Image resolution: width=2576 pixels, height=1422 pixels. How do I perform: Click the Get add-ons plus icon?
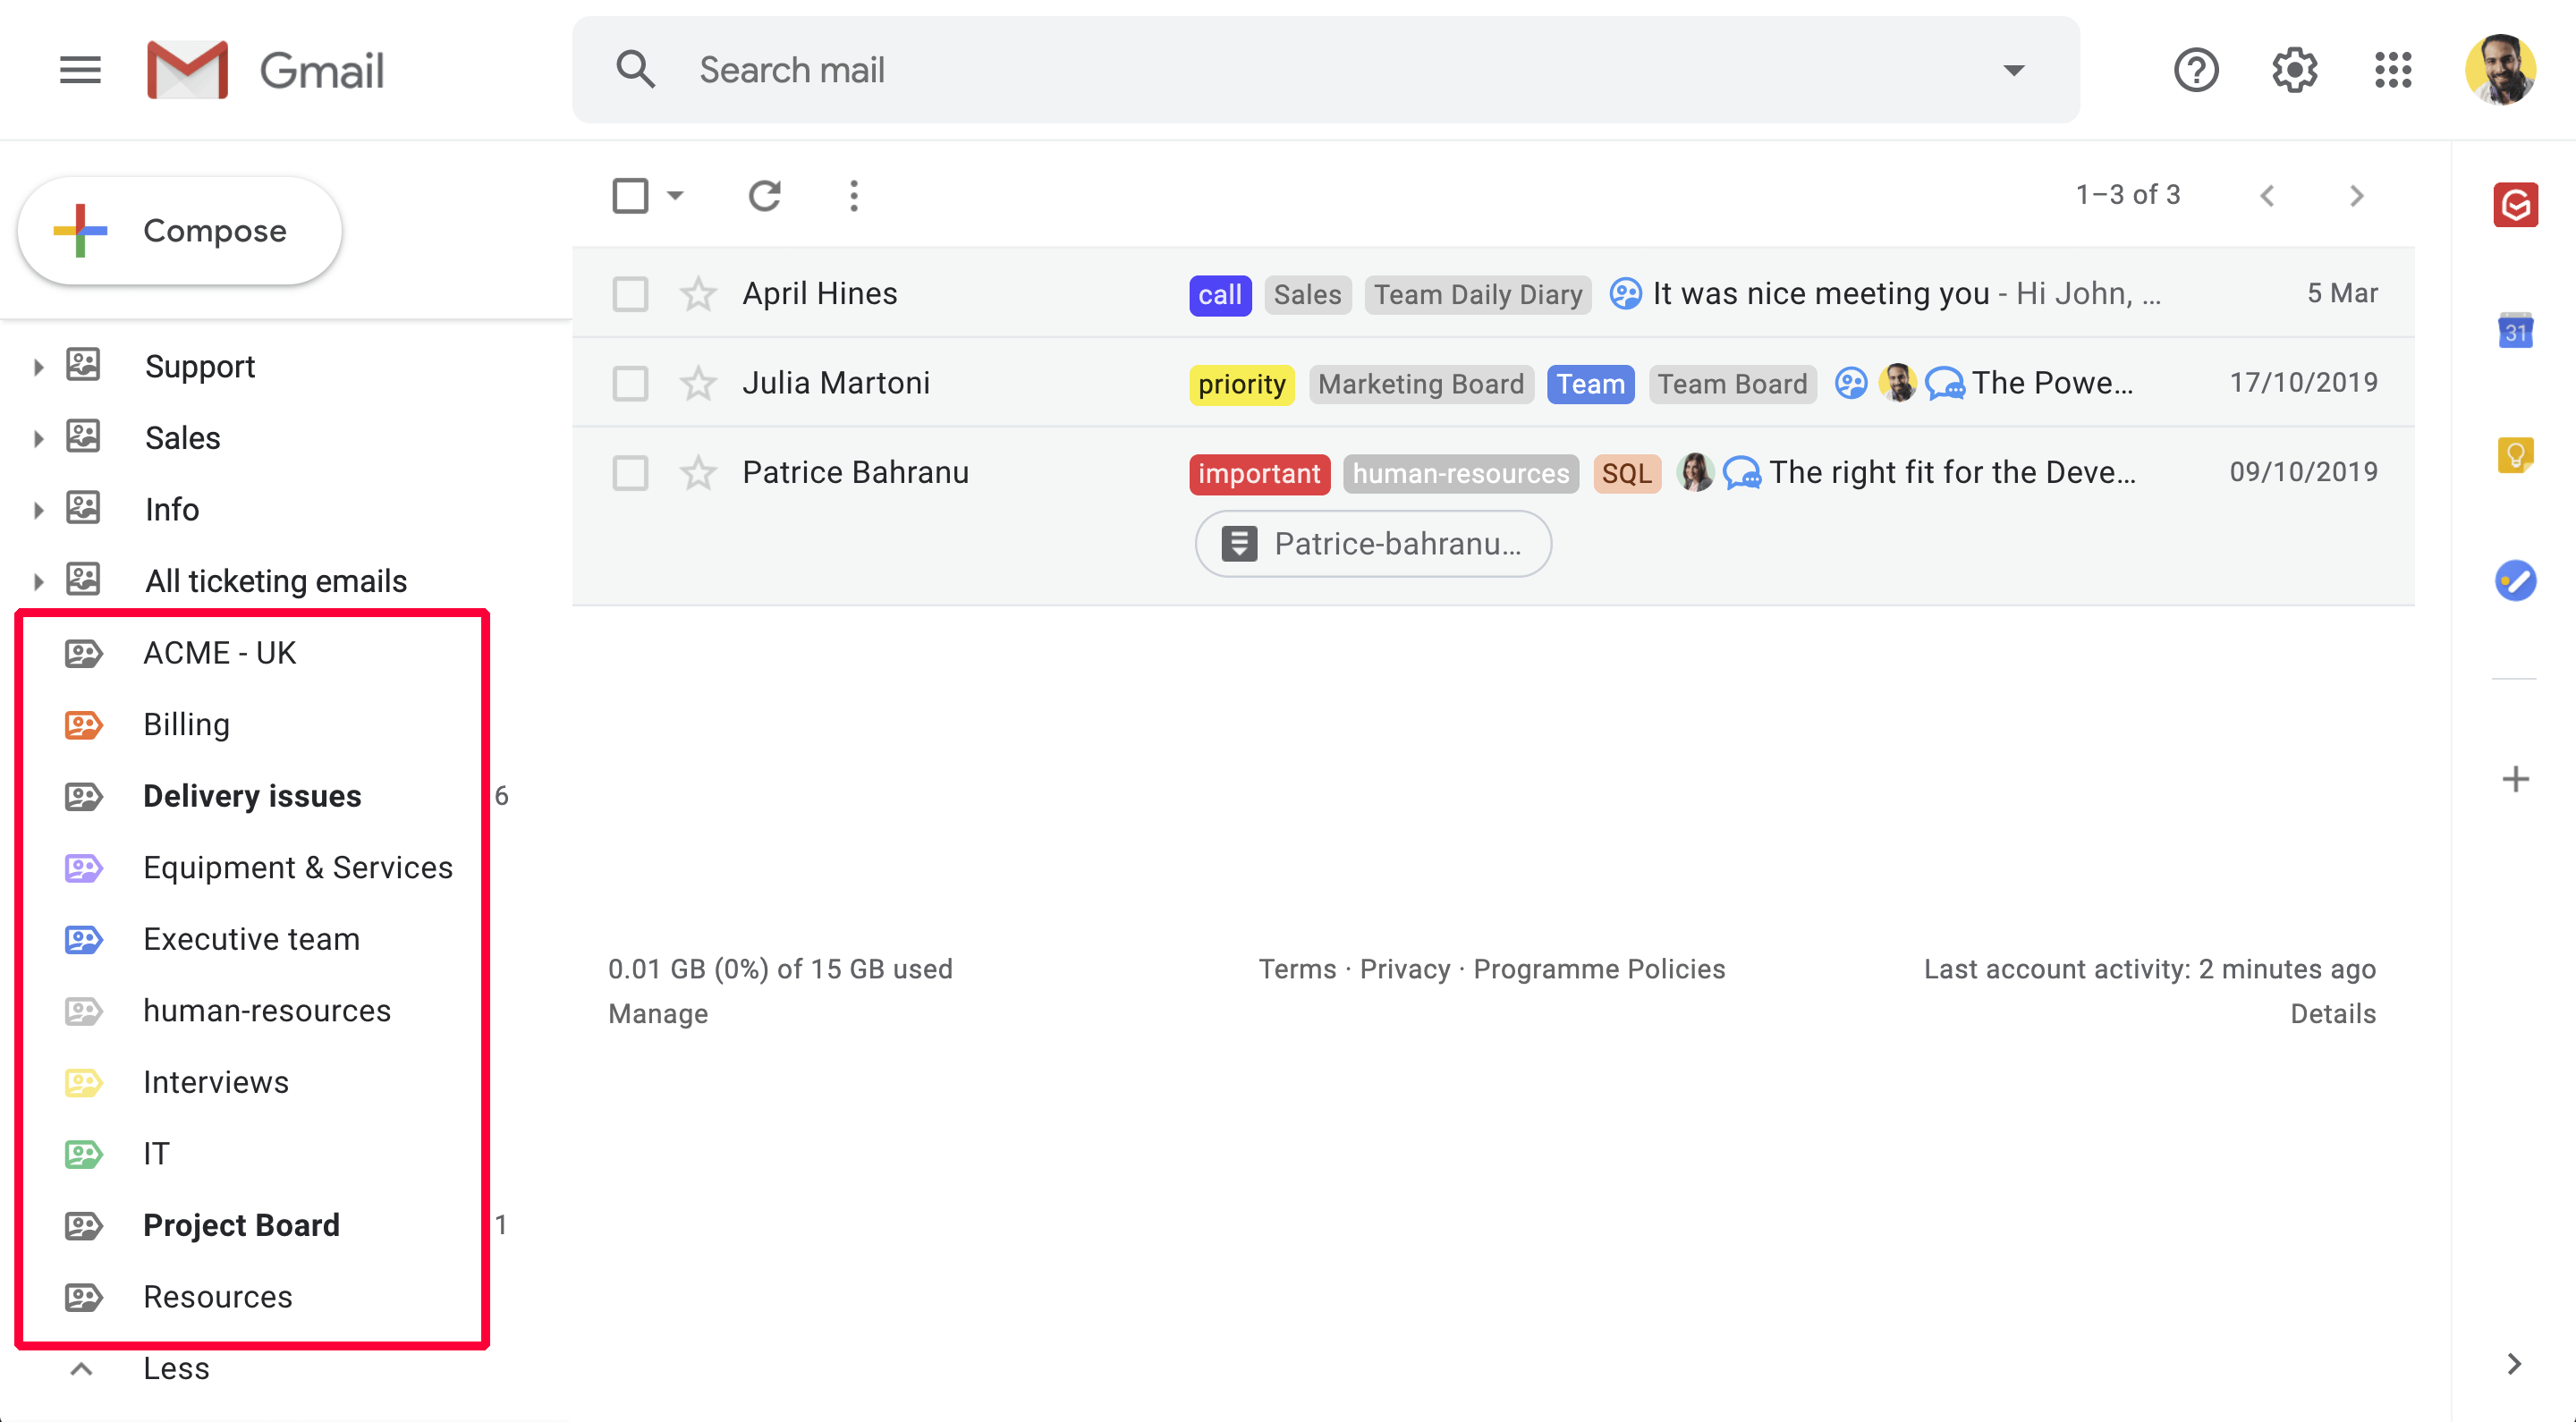tap(2515, 779)
